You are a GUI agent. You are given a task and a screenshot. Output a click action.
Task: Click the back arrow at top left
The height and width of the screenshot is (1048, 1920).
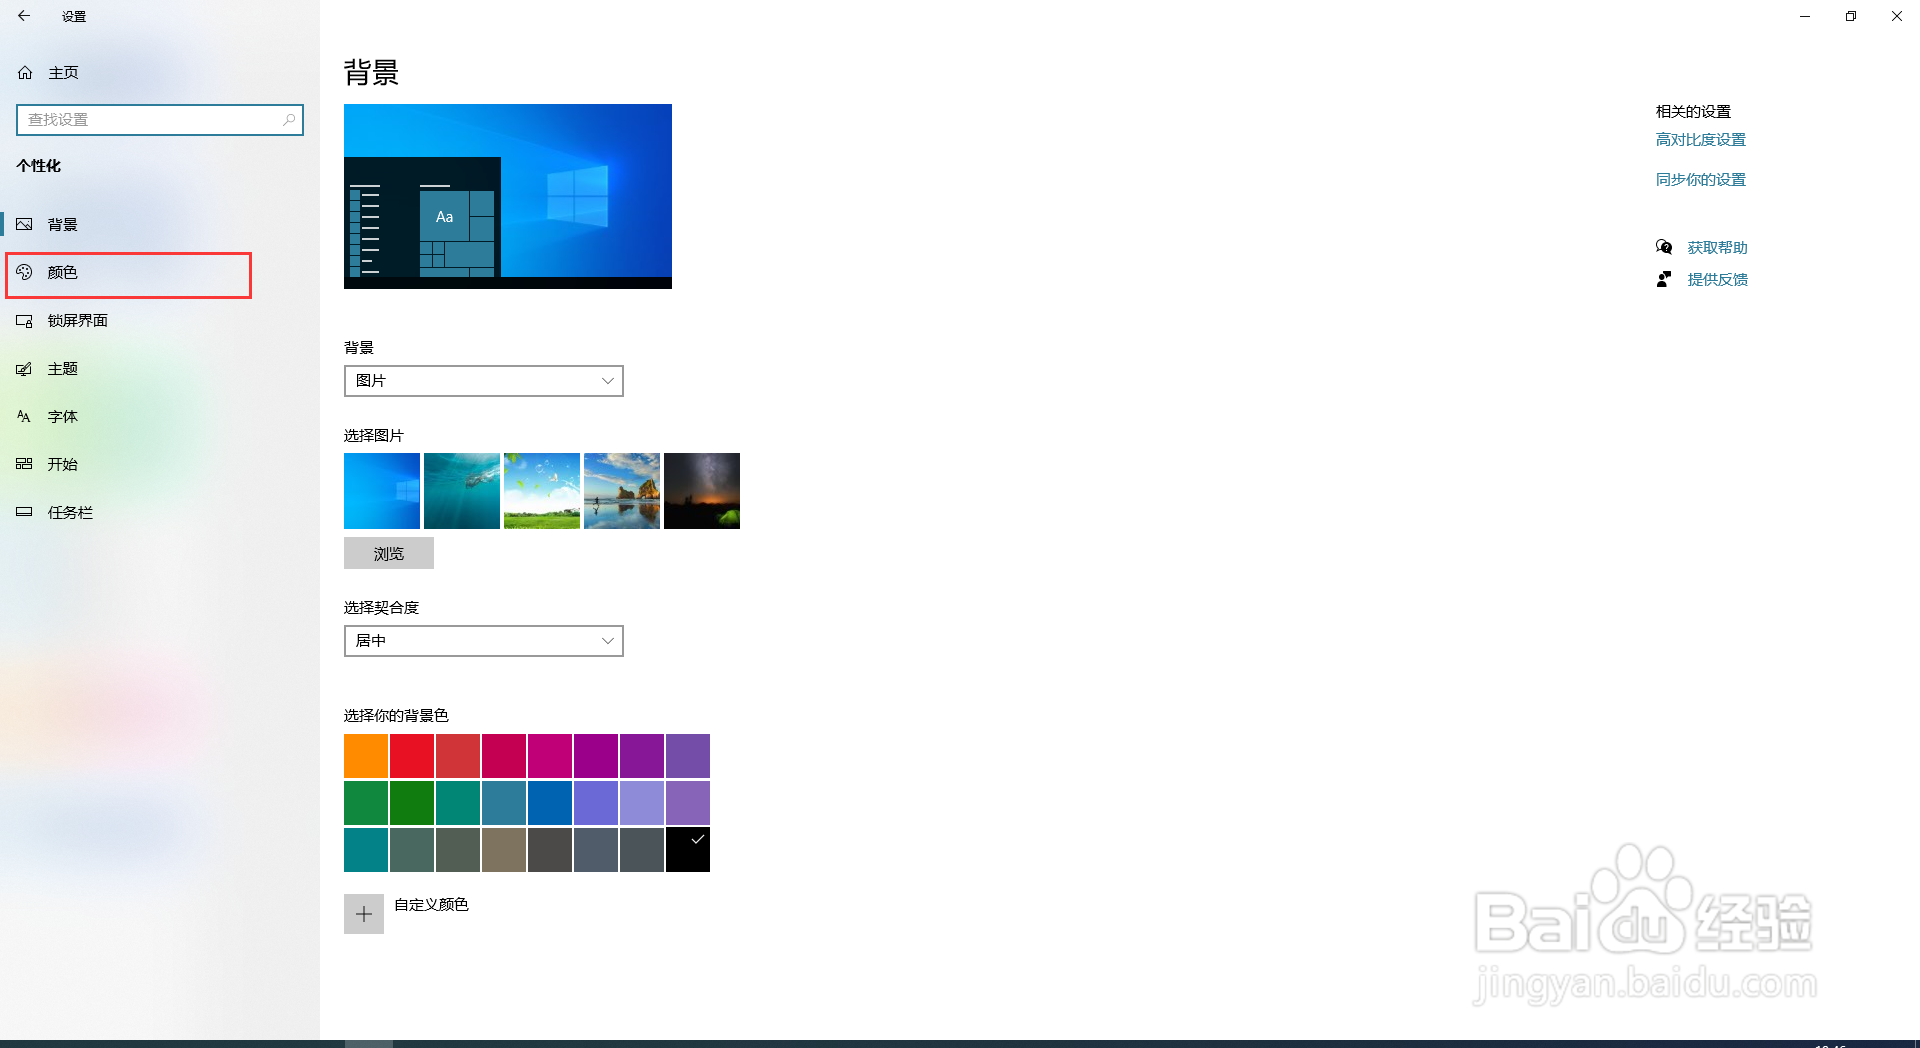pos(24,16)
